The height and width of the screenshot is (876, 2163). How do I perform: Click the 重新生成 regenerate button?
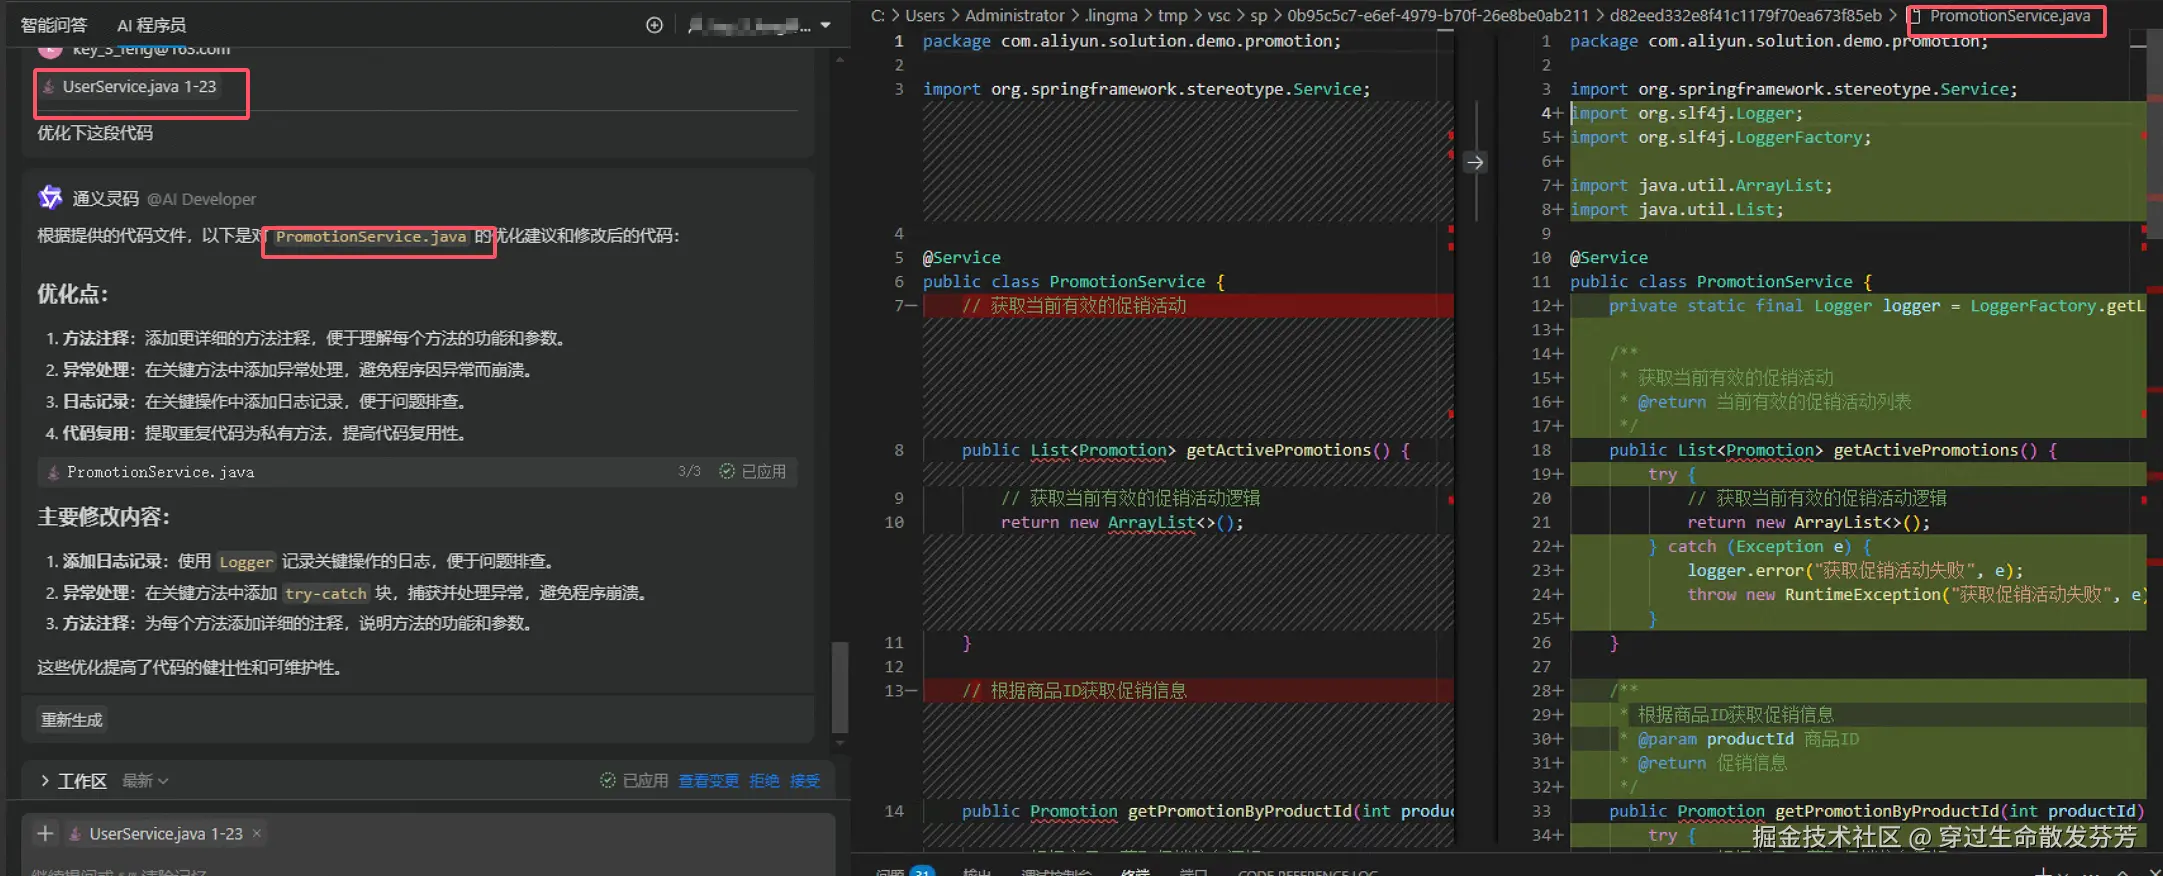71,720
